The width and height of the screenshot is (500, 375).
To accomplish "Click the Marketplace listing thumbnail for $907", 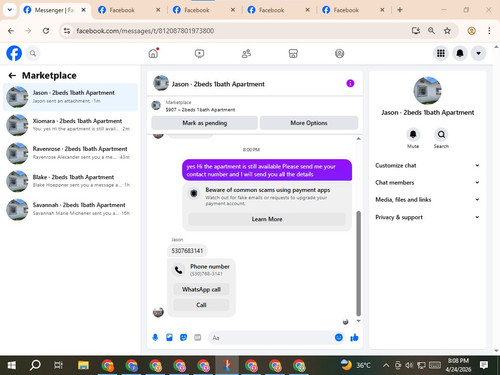I will click(156, 105).
